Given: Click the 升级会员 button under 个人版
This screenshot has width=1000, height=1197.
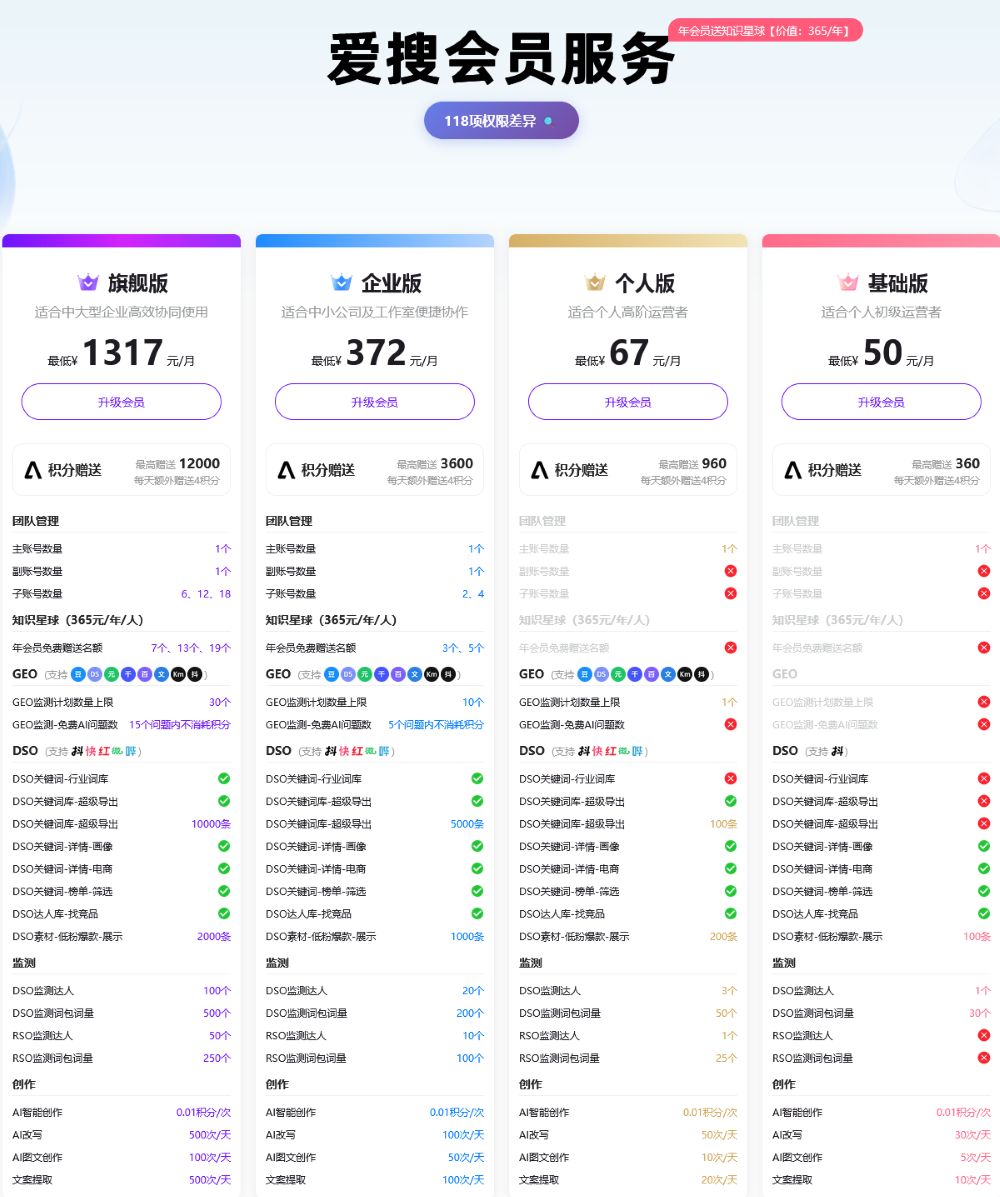Looking at the screenshot, I should tap(627, 402).
